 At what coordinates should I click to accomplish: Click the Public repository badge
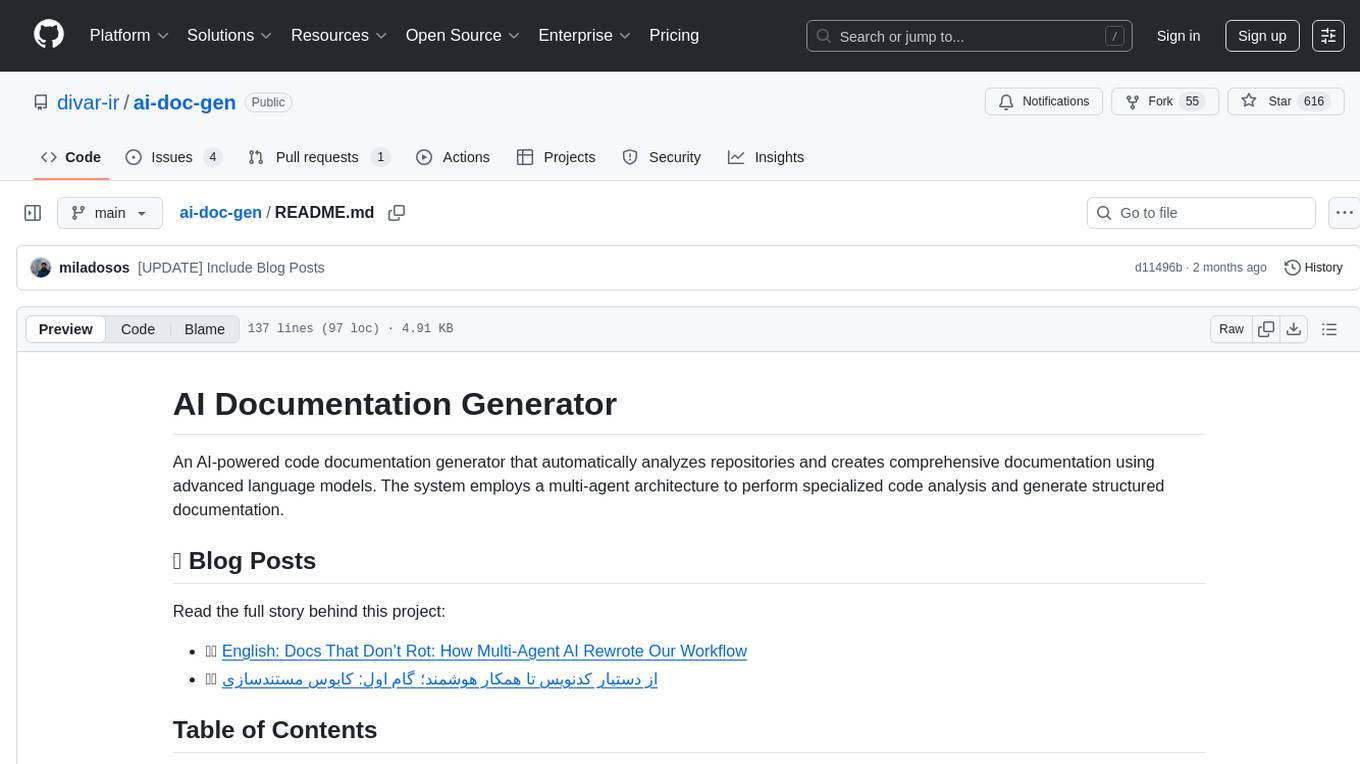pos(268,102)
